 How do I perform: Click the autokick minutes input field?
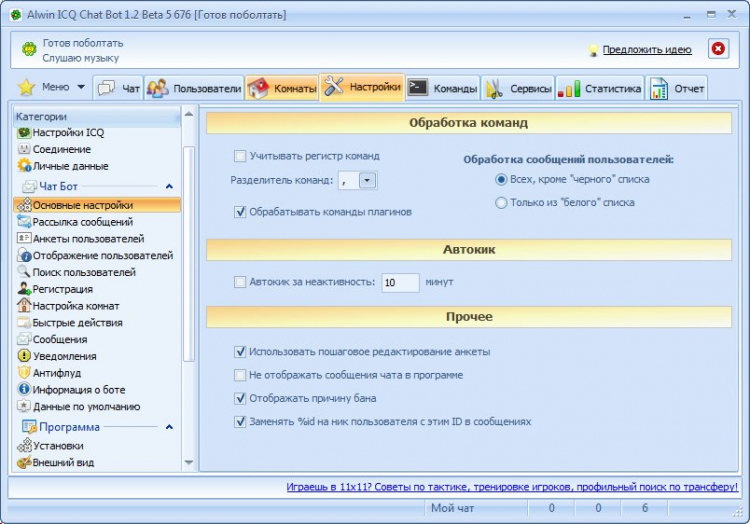pyautogui.click(x=400, y=283)
